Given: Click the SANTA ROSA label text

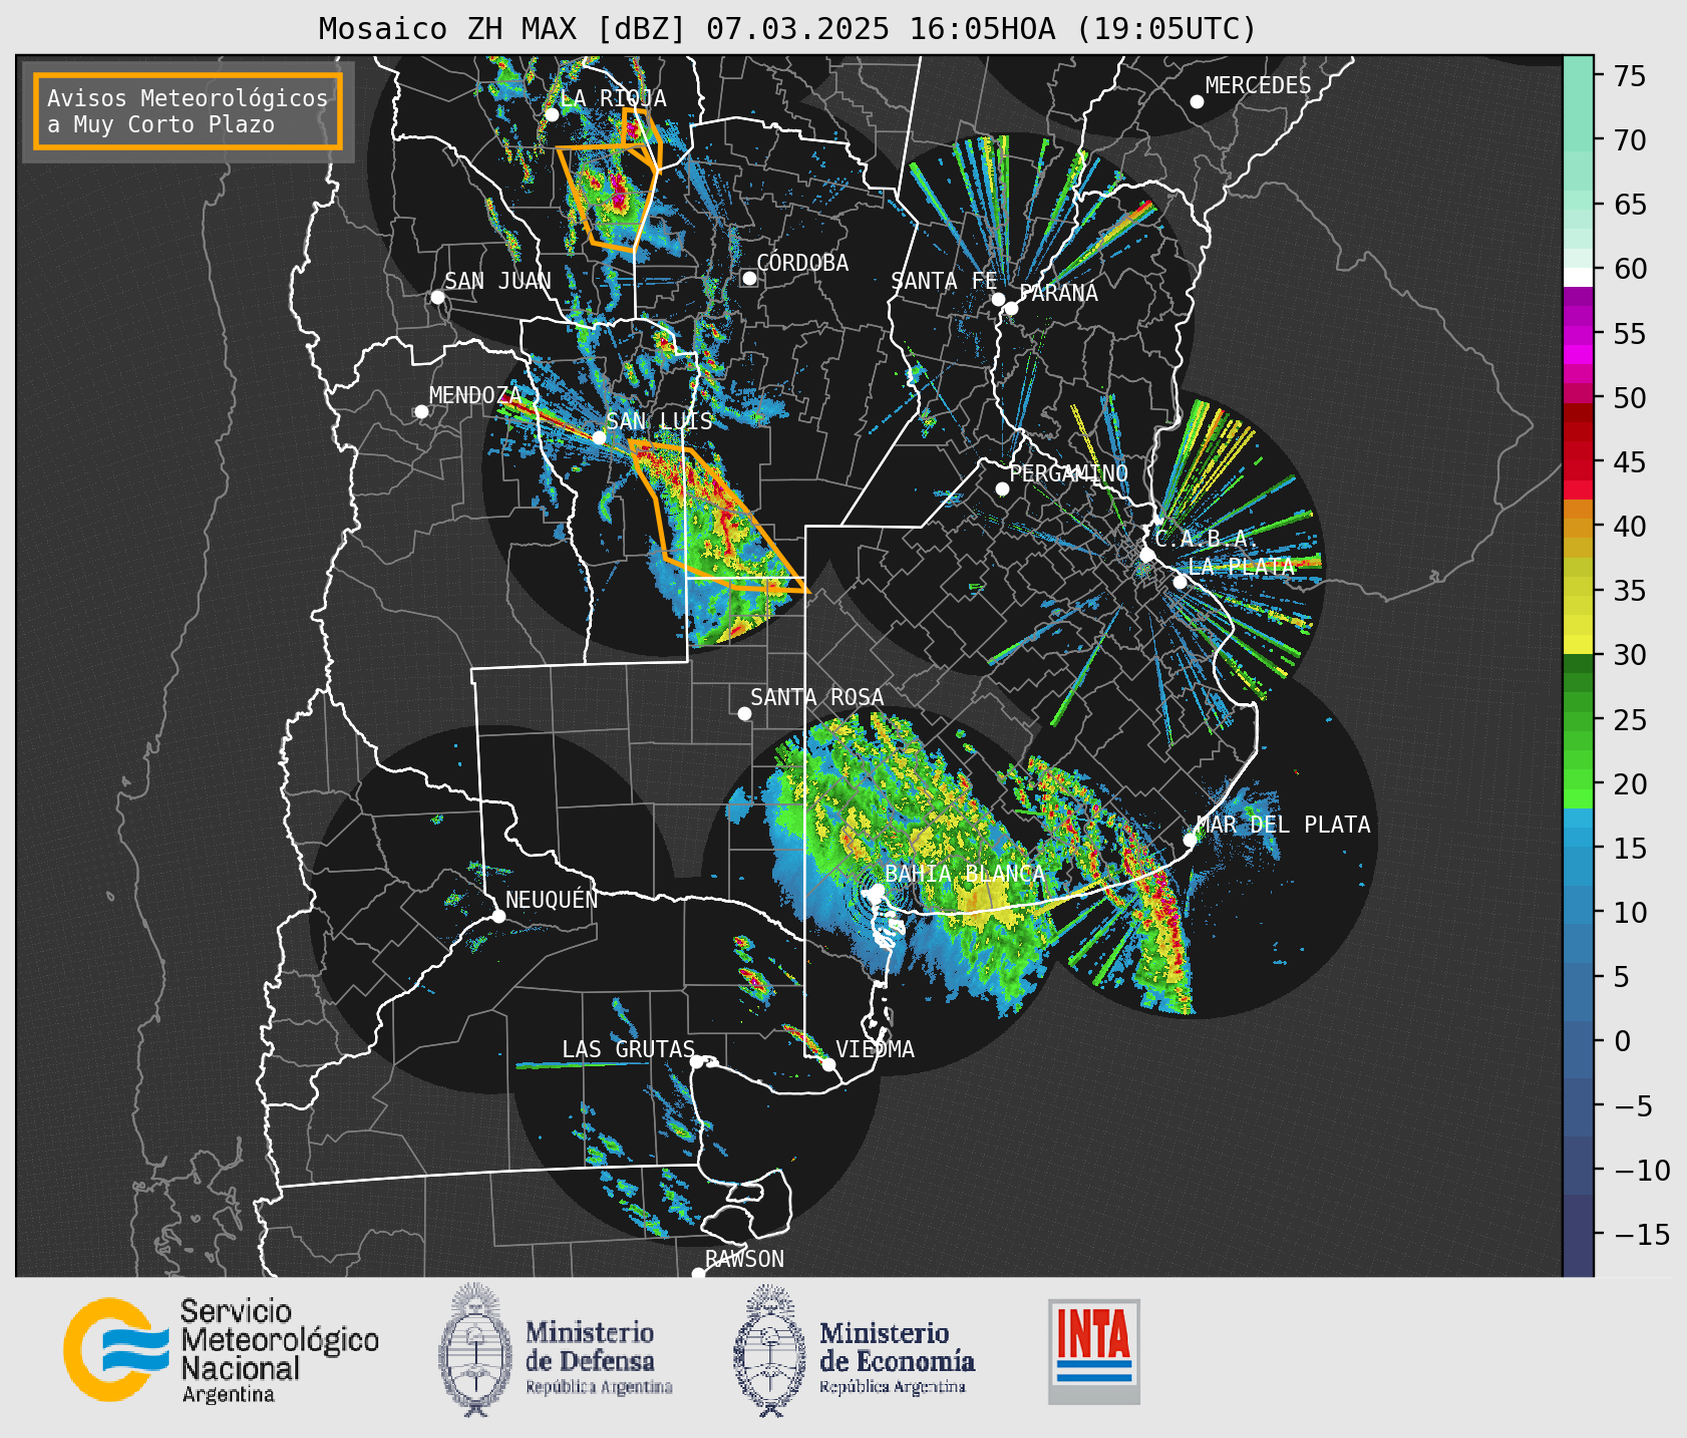Looking at the screenshot, I should (x=818, y=697).
